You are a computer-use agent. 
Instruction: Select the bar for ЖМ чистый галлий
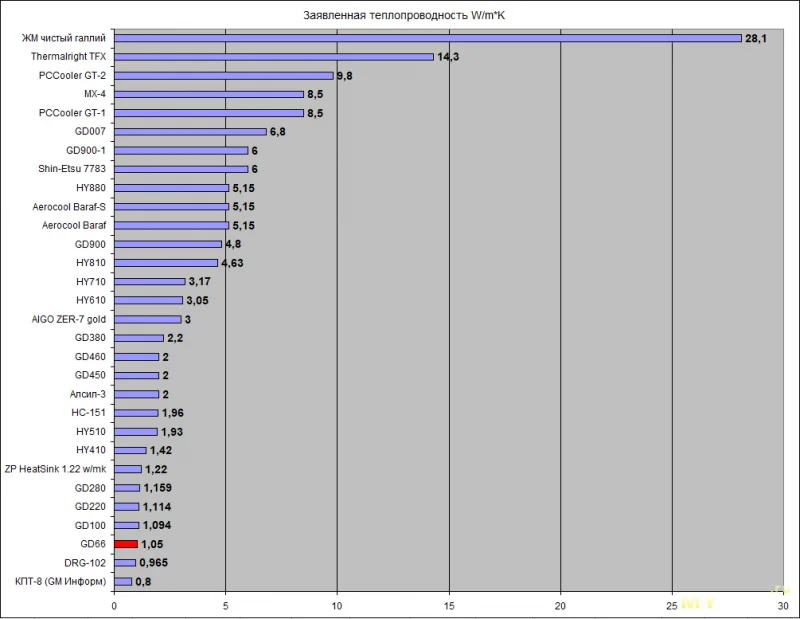point(428,38)
